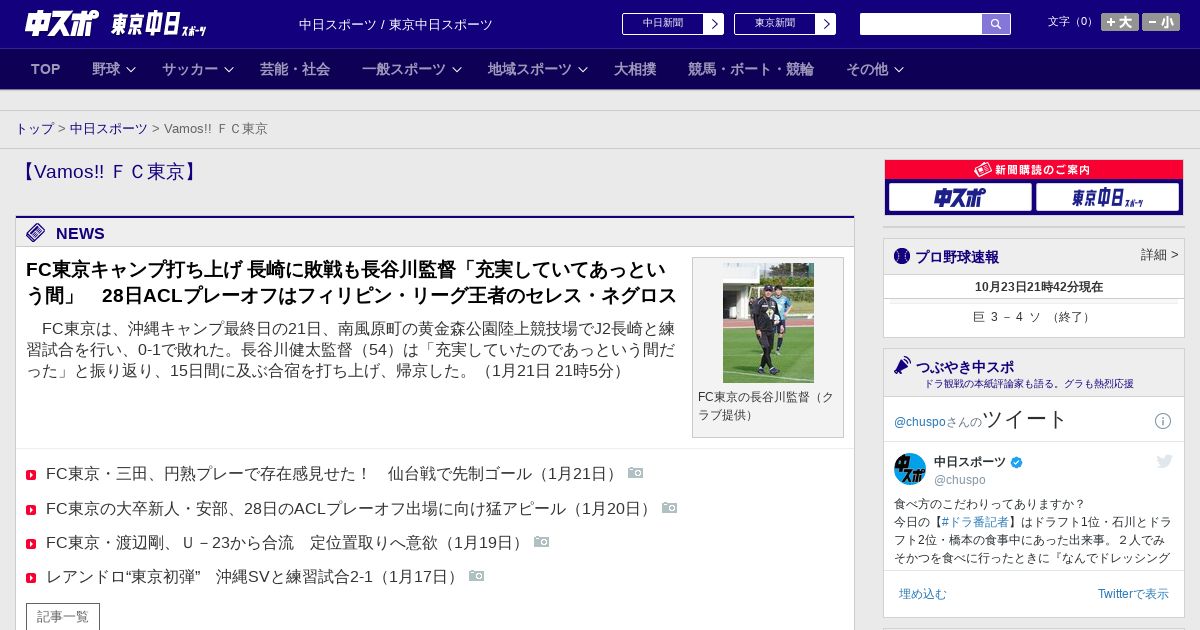Open the レアンドロ"東京初弾" article

pyautogui.click(x=254, y=577)
